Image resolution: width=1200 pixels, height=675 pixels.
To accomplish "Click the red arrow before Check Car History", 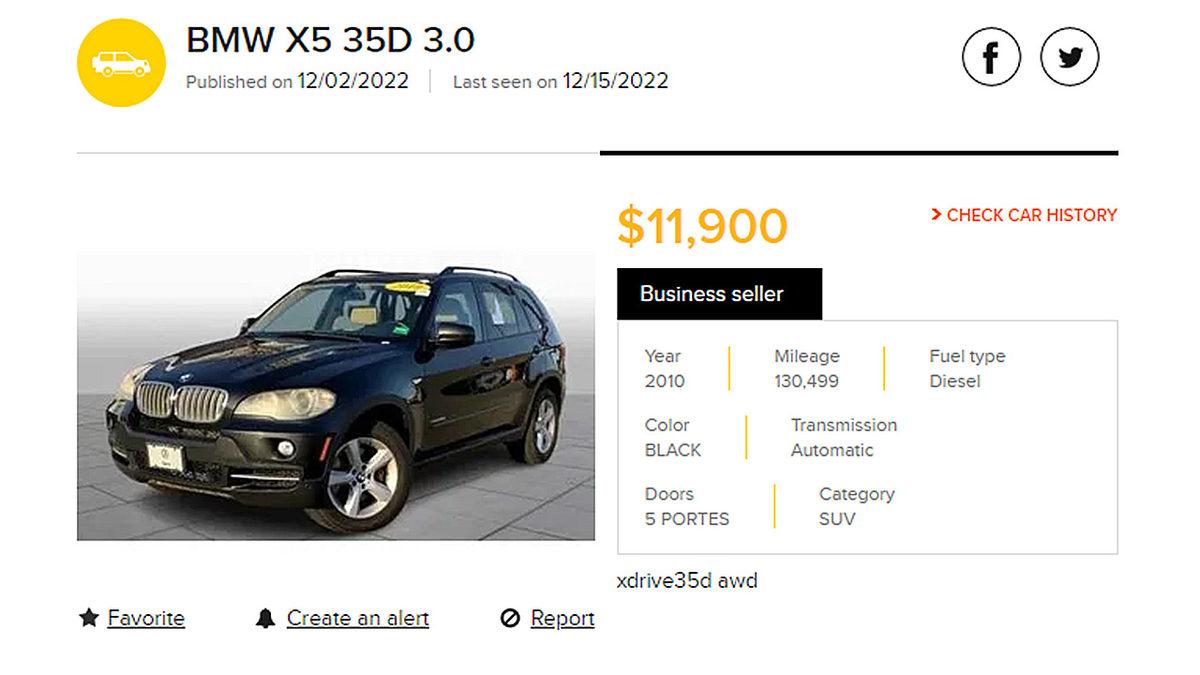I will pyautogui.click(x=936, y=214).
